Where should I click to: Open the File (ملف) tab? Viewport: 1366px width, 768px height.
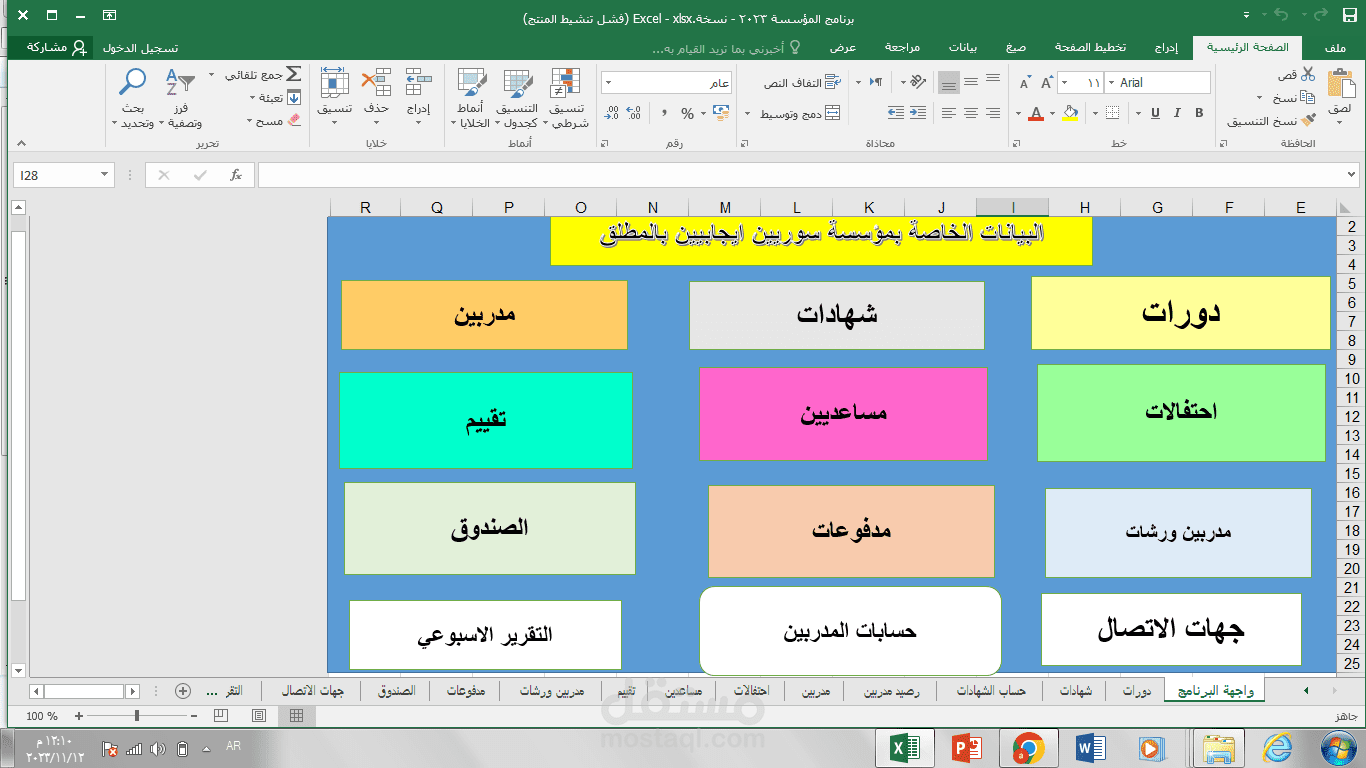click(1334, 47)
